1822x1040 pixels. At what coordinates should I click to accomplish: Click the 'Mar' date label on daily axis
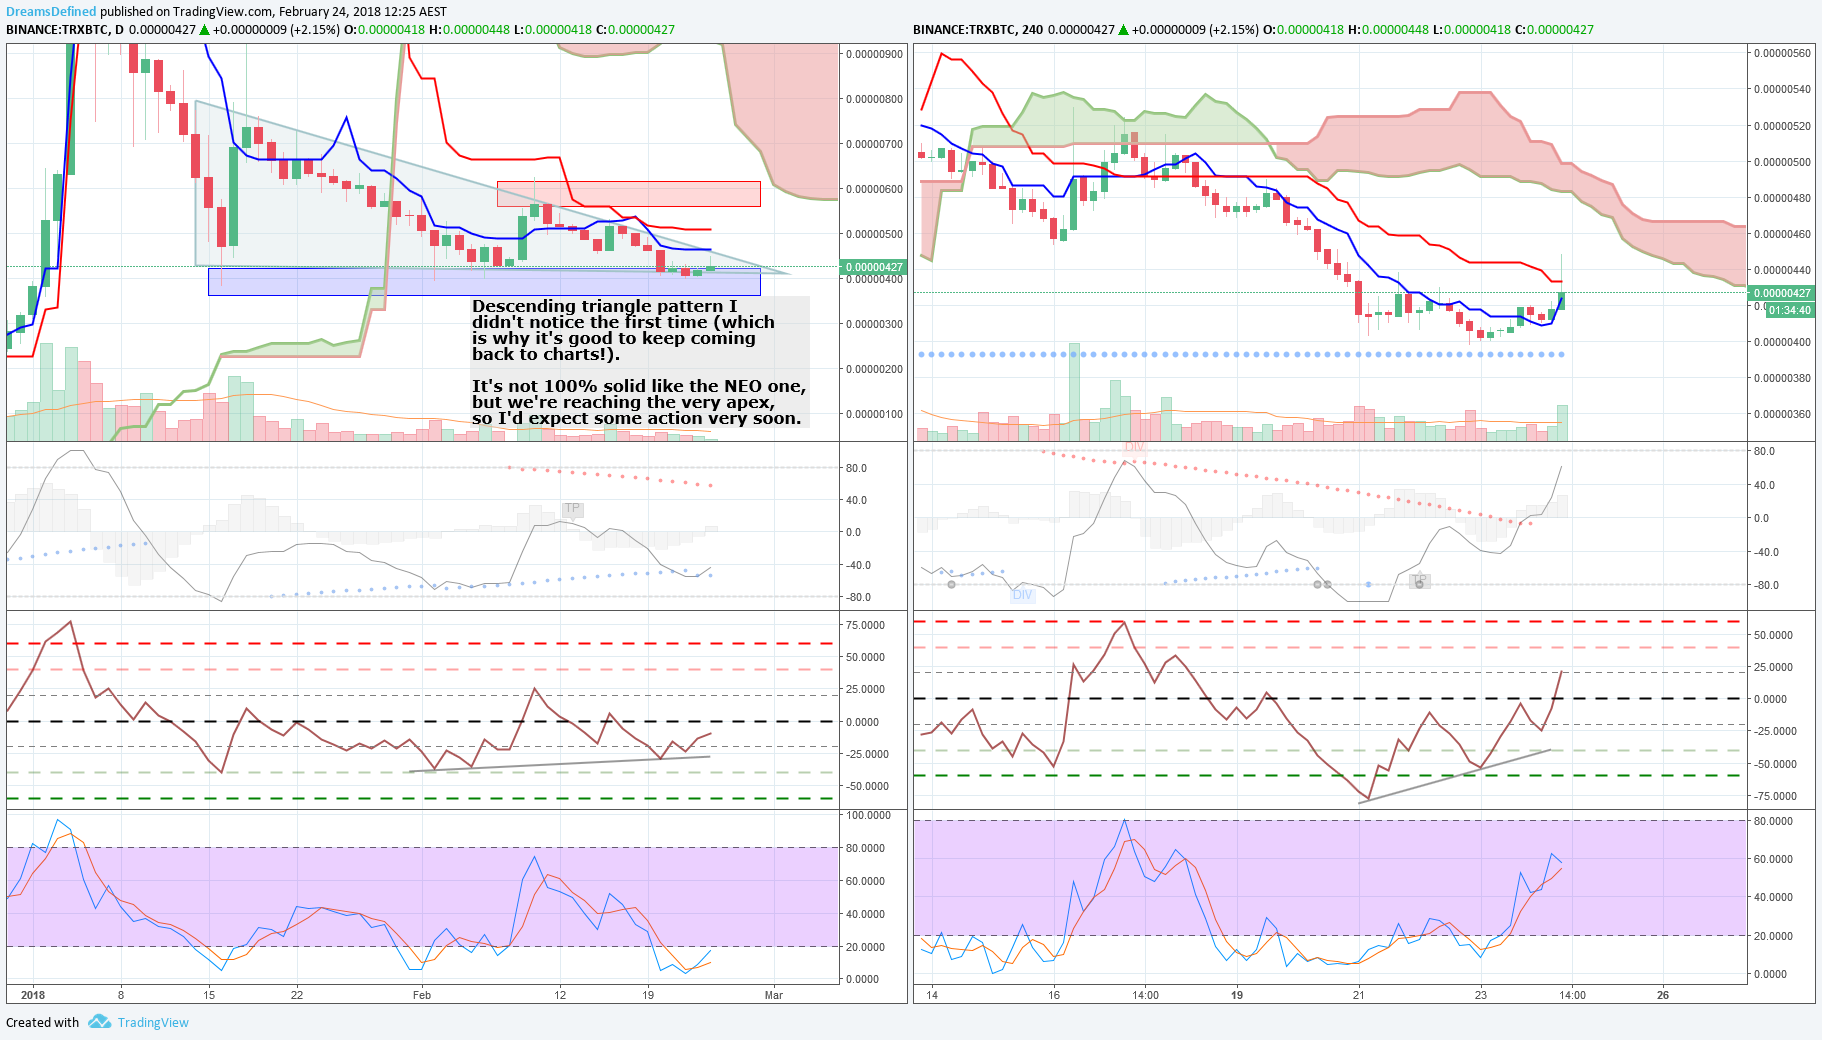773,995
